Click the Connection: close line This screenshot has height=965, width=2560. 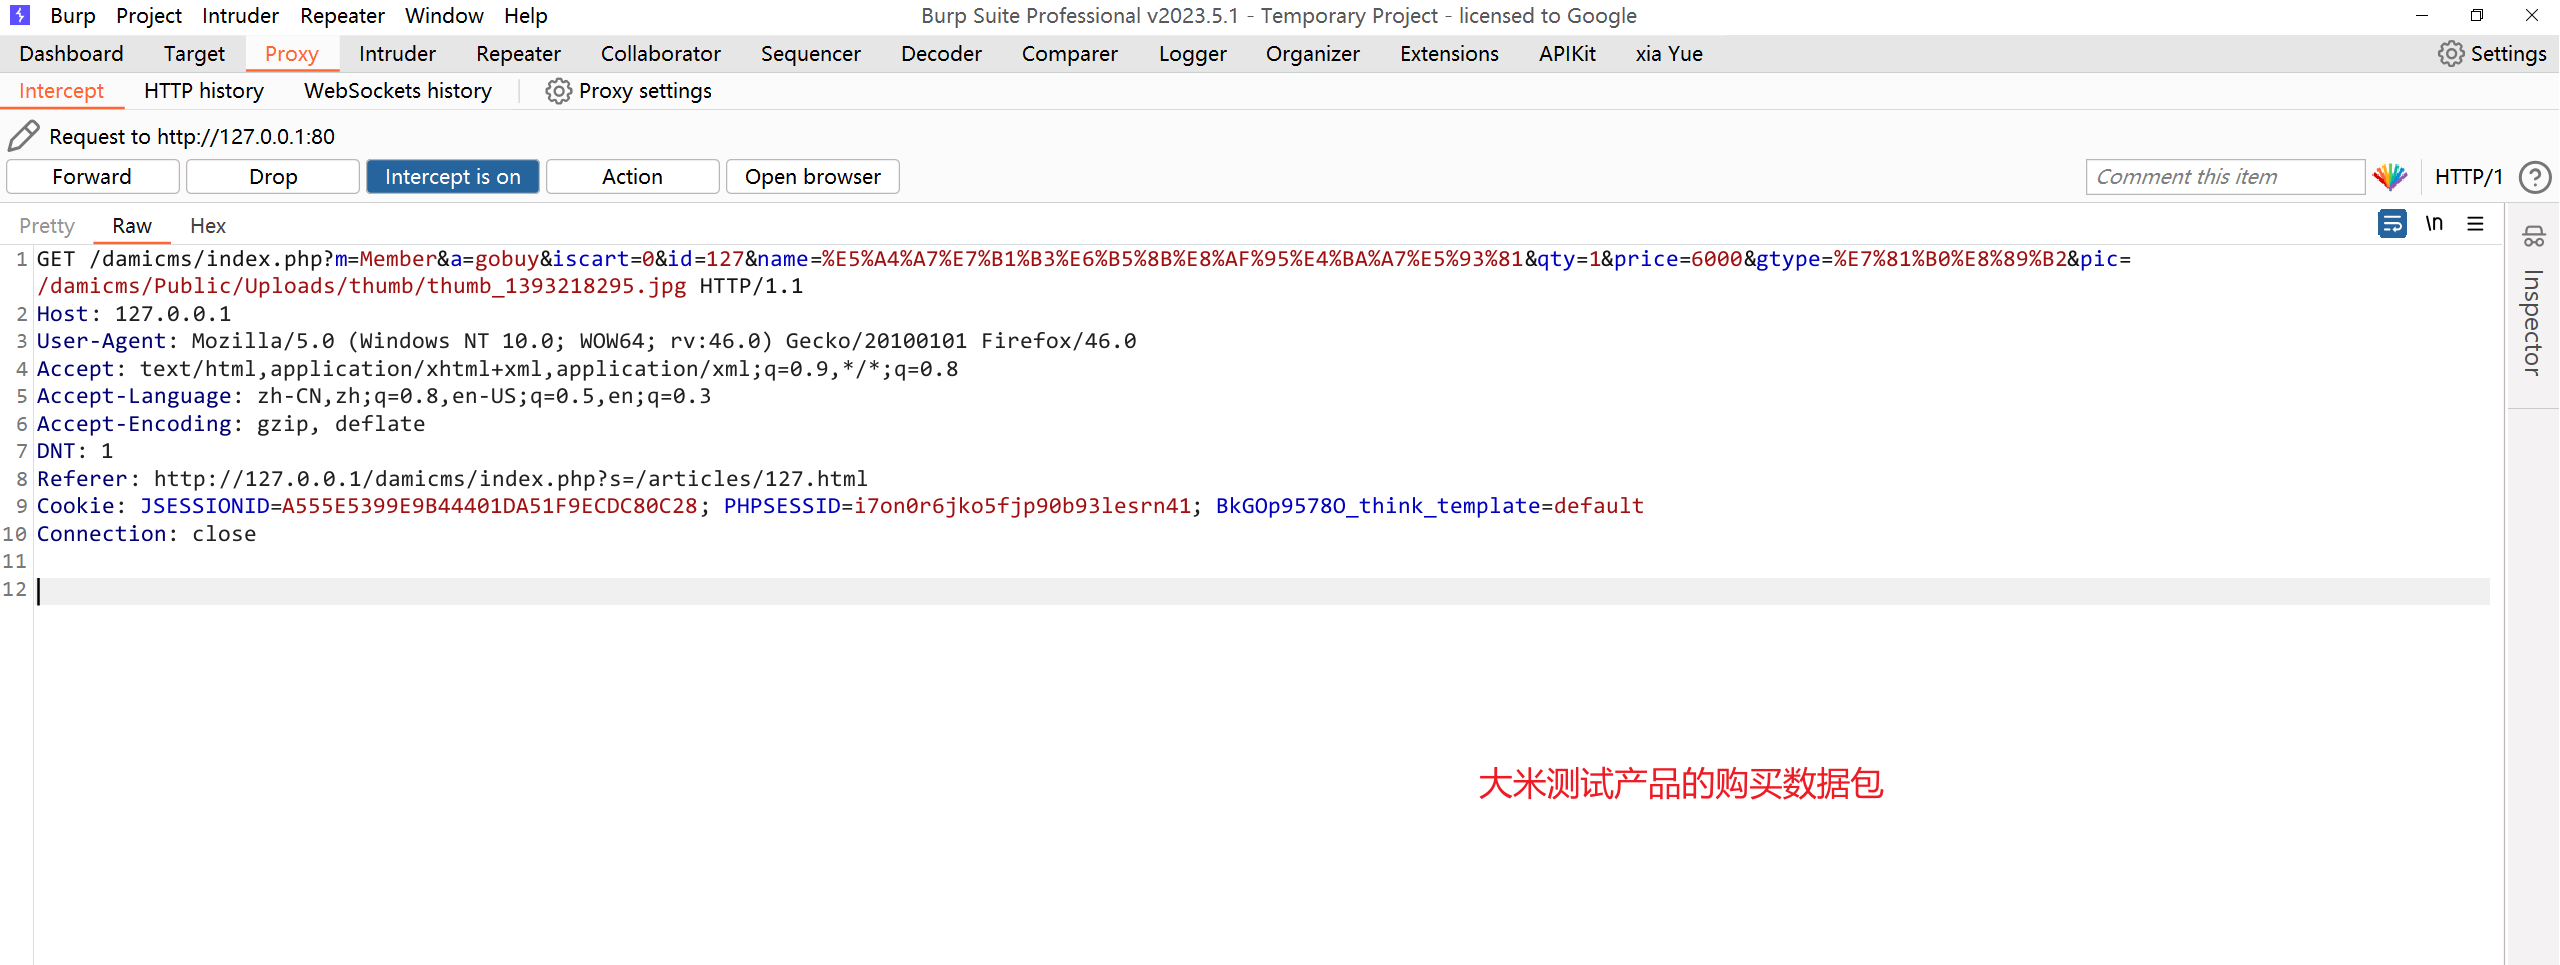click(147, 534)
